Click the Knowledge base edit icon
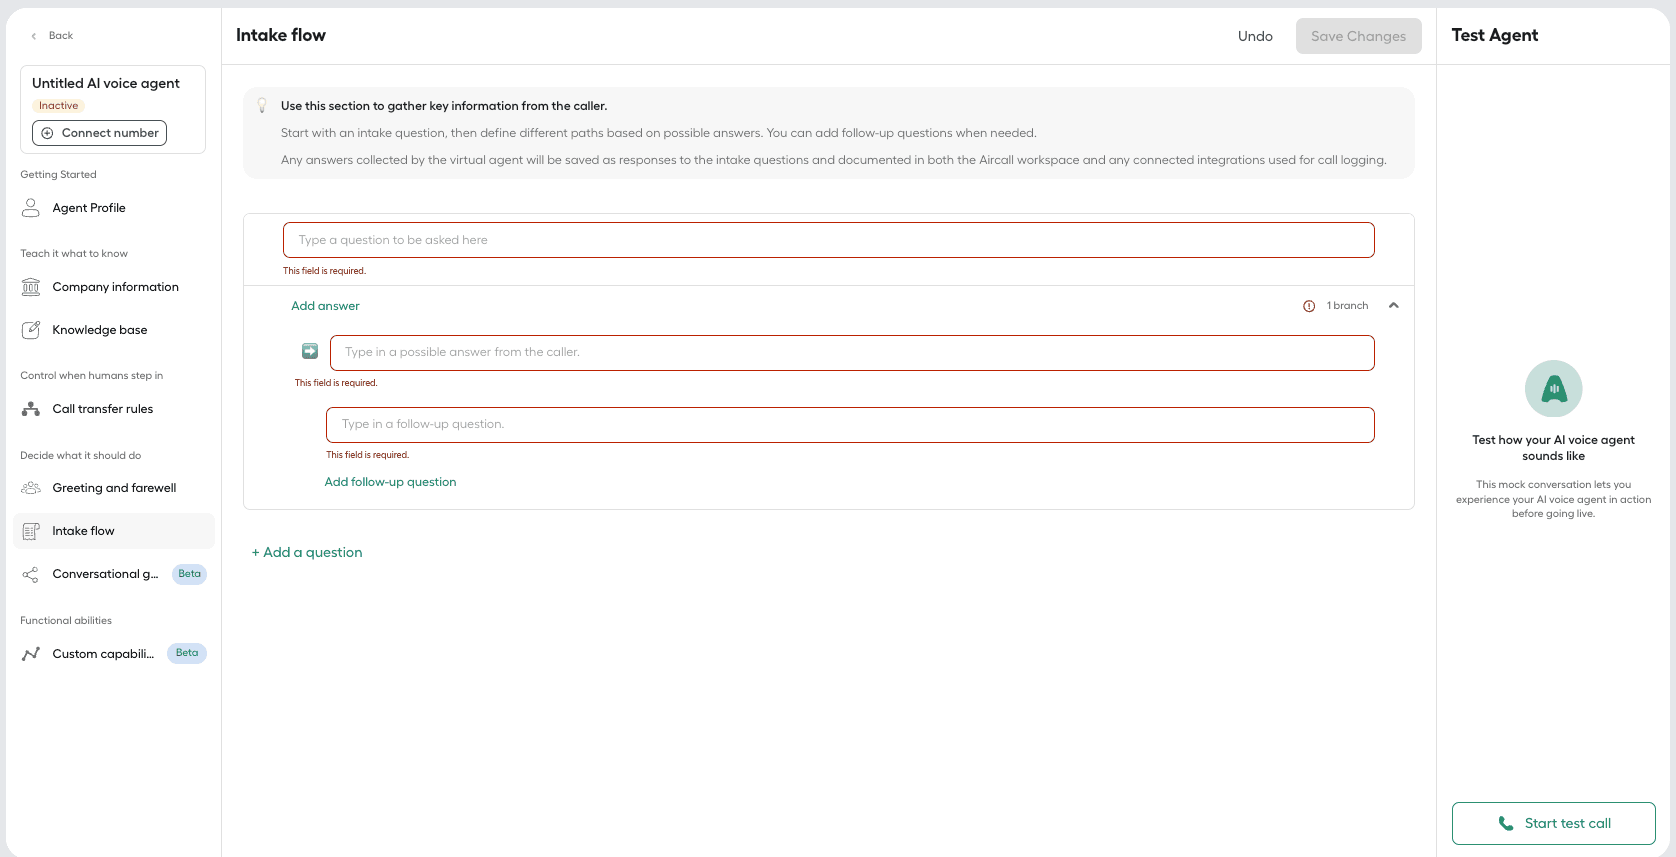This screenshot has width=1676, height=857. (x=31, y=330)
